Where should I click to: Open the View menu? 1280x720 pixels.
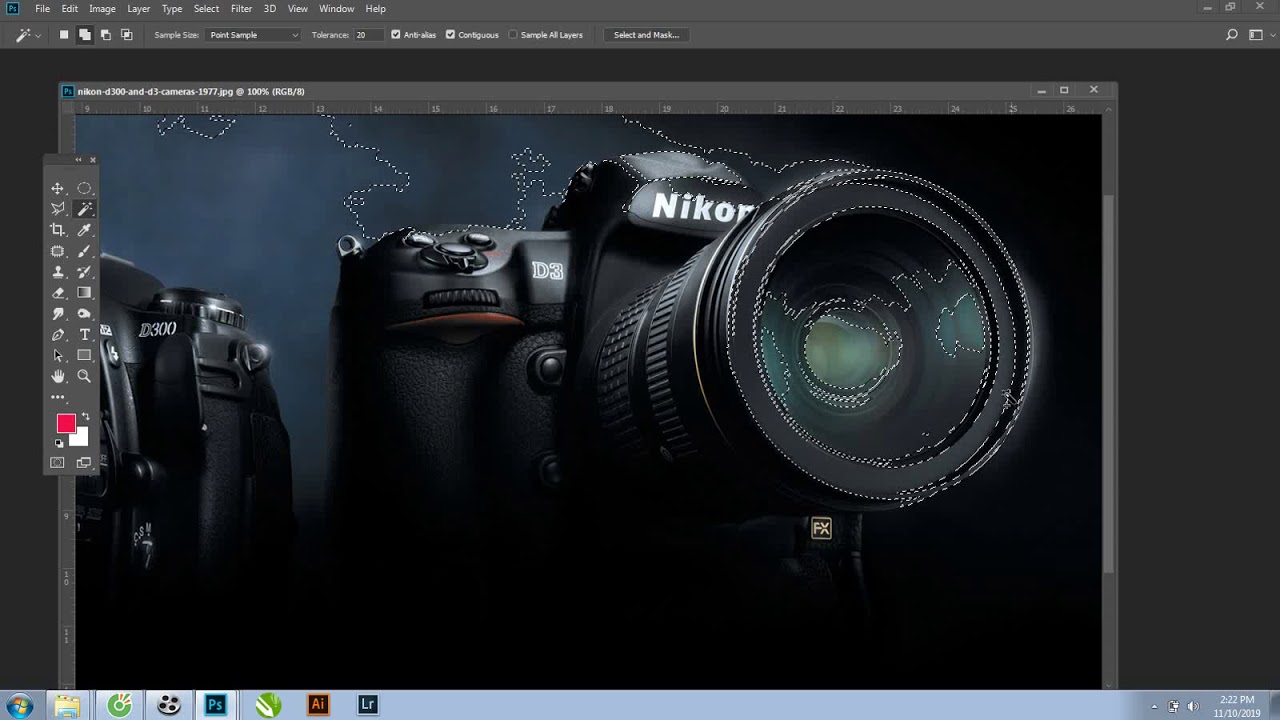pos(298,9)
